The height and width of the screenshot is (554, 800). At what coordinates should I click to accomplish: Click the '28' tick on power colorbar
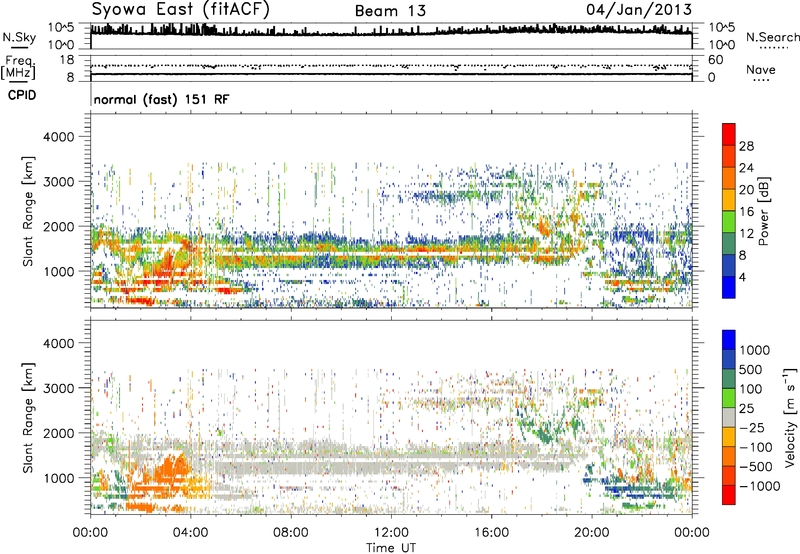point(746,146)
